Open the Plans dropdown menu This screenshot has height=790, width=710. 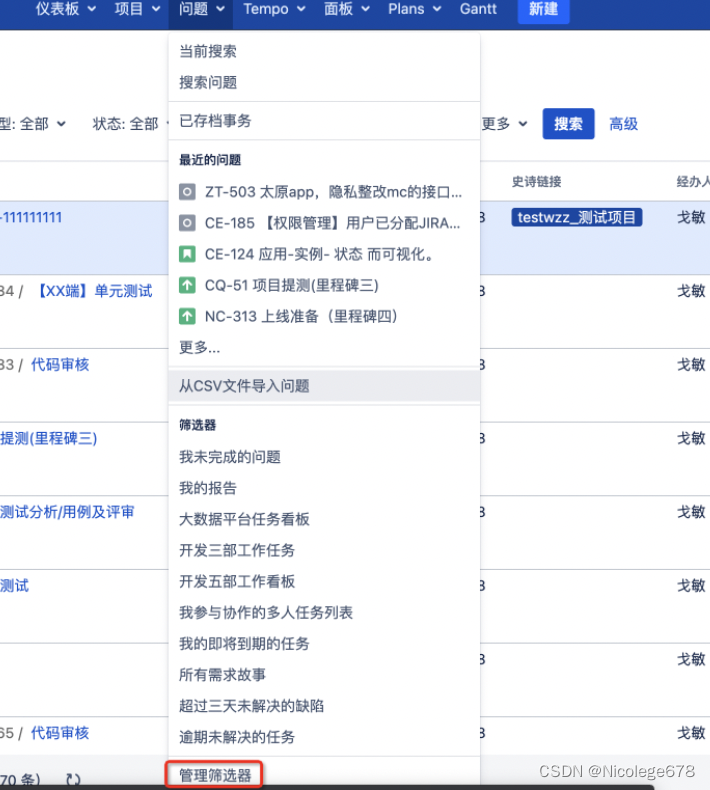tap(414, 9)
